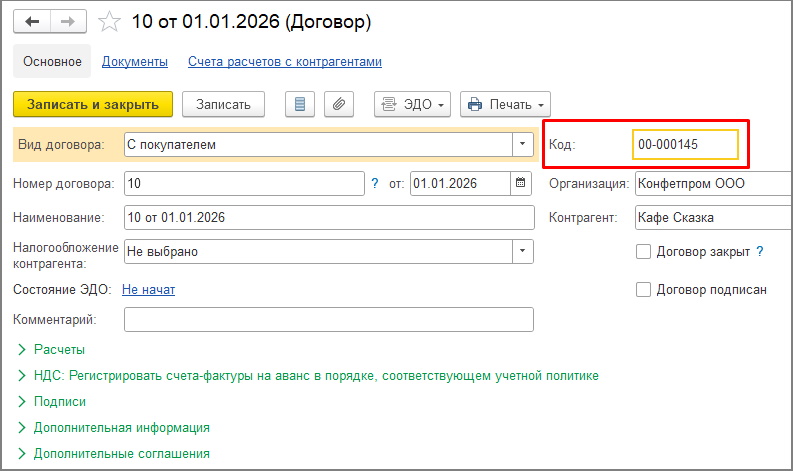
Task: Open the Печать dropdown menu
Action: point(505,104)
